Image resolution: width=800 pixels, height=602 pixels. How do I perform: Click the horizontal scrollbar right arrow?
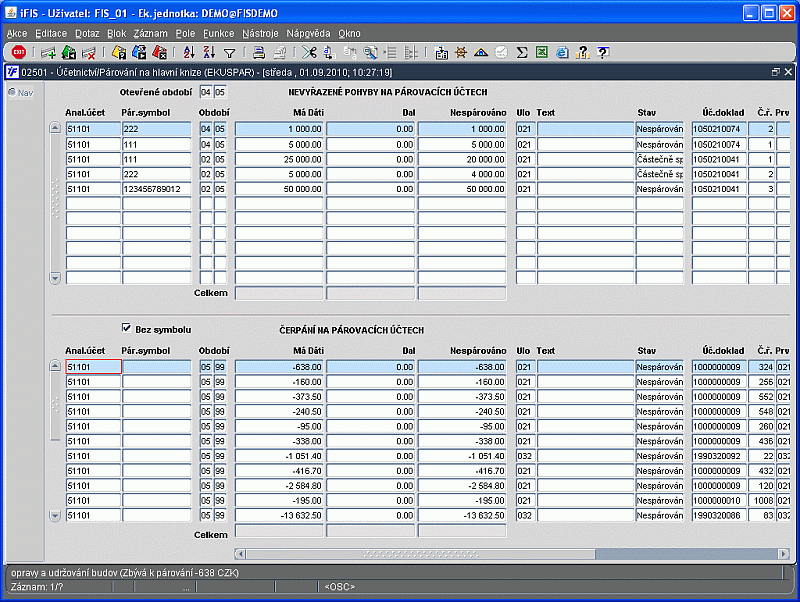point(784,552)
